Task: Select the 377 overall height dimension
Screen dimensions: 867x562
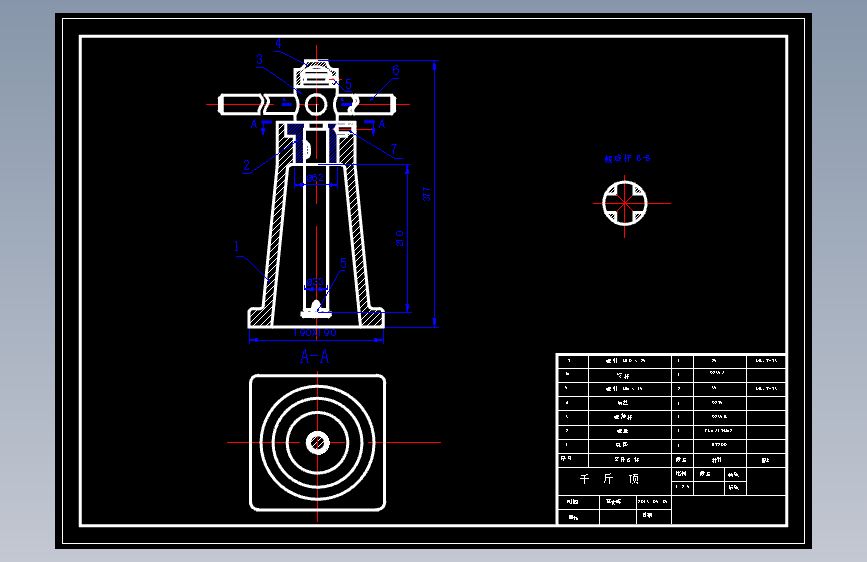Action: pos(426,194)
